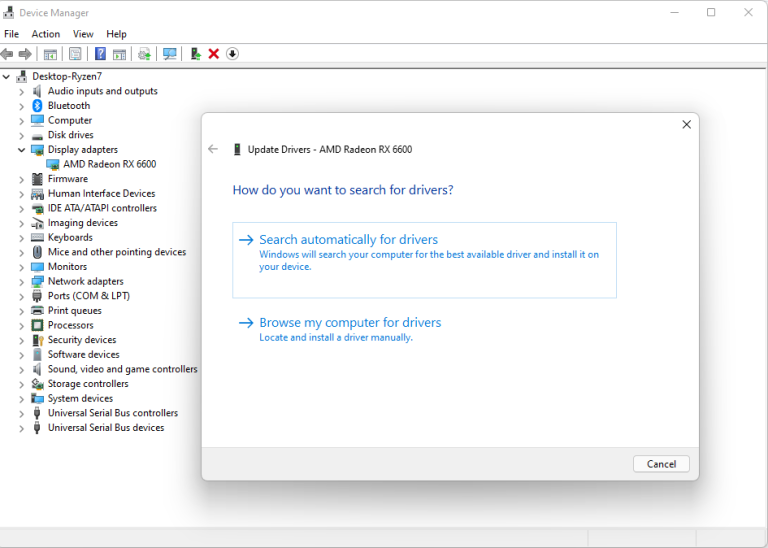Screen dimensions: 768x548
Task: Expand the Imaging devices category
Action: pyautogui.click(x=22, y=224)
